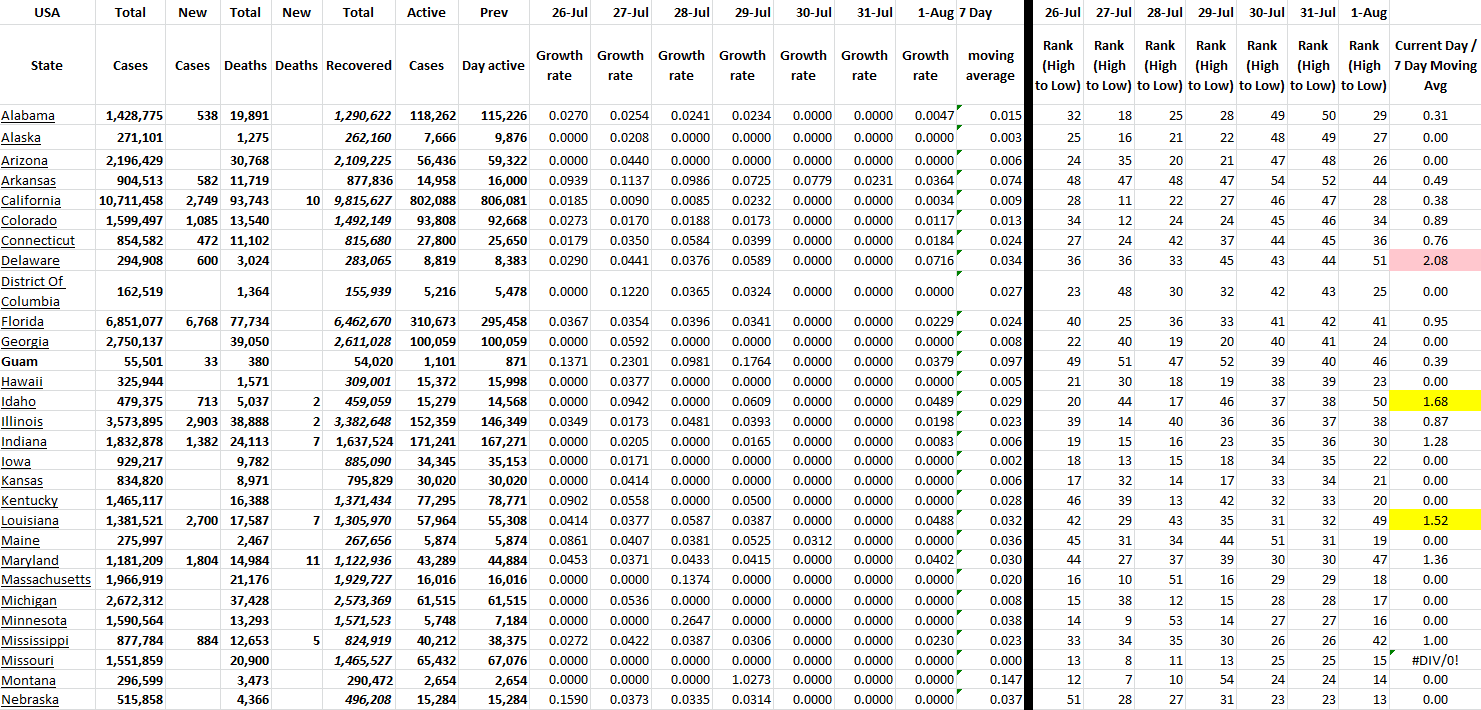Select Montana's 29-Jul growth rate 1.0273

point(742,680)
